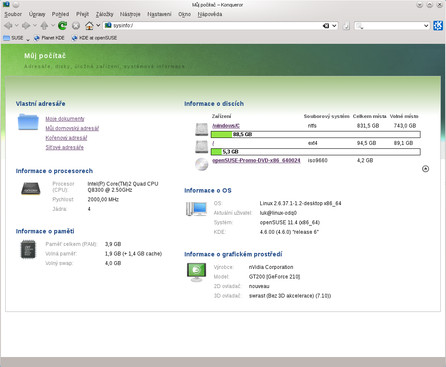
Task: Go forward with the right arrow button
Action: [x=26, y=26]
